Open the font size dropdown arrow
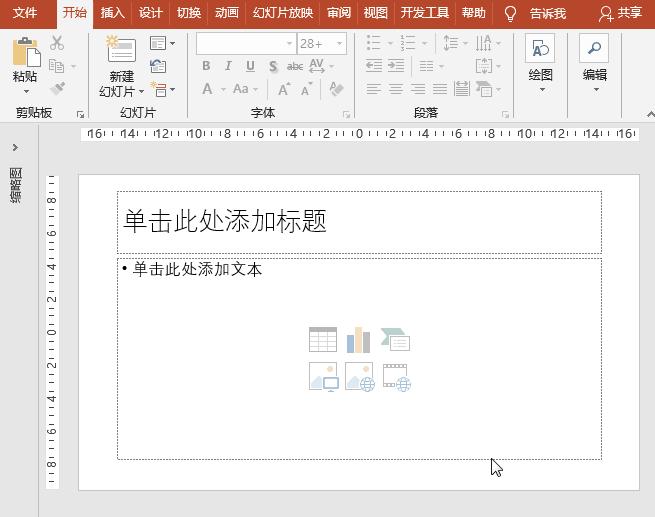Screen dimensions: 655x517 point(340,43)
